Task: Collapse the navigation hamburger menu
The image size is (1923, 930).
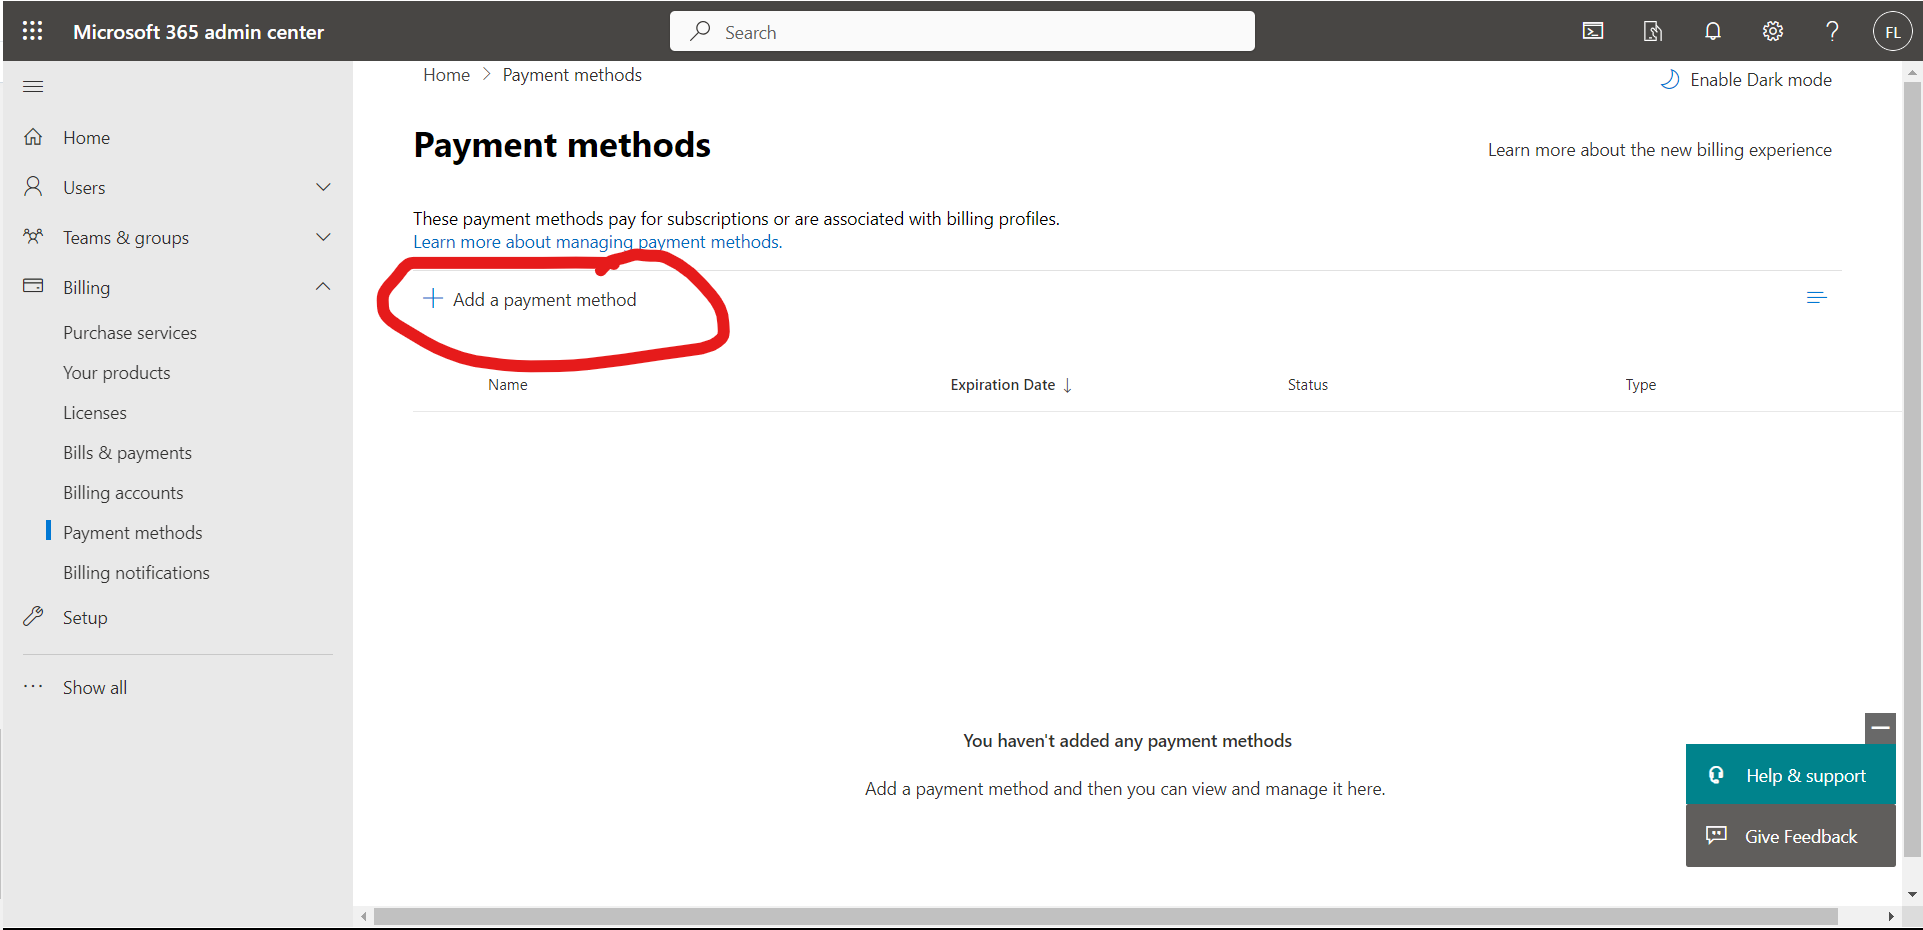Action: click(33, 86)
